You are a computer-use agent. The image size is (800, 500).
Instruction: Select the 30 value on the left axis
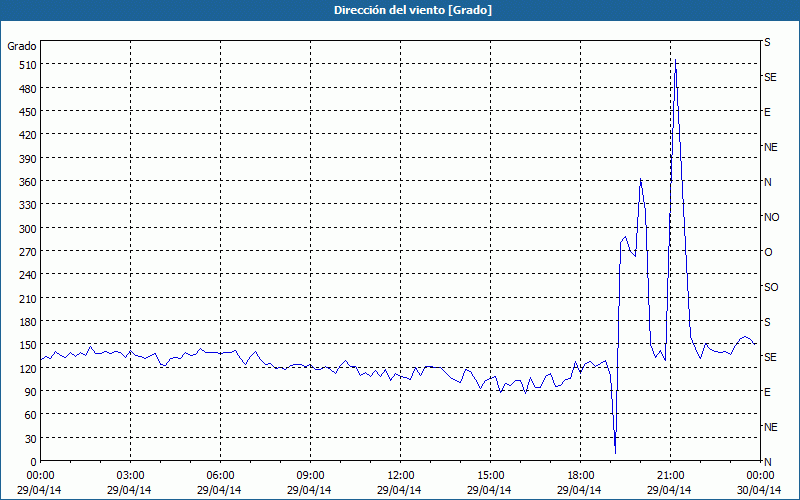[x=30, y=439]
